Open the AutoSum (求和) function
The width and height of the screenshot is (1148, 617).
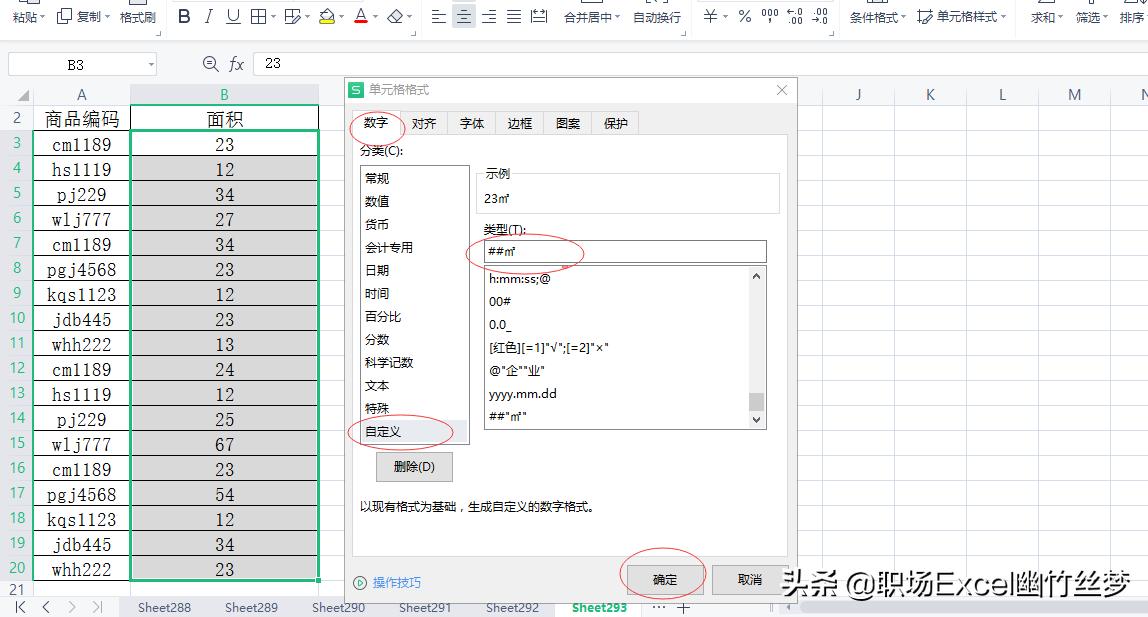pyautogui.click(x=1043, y=17)
